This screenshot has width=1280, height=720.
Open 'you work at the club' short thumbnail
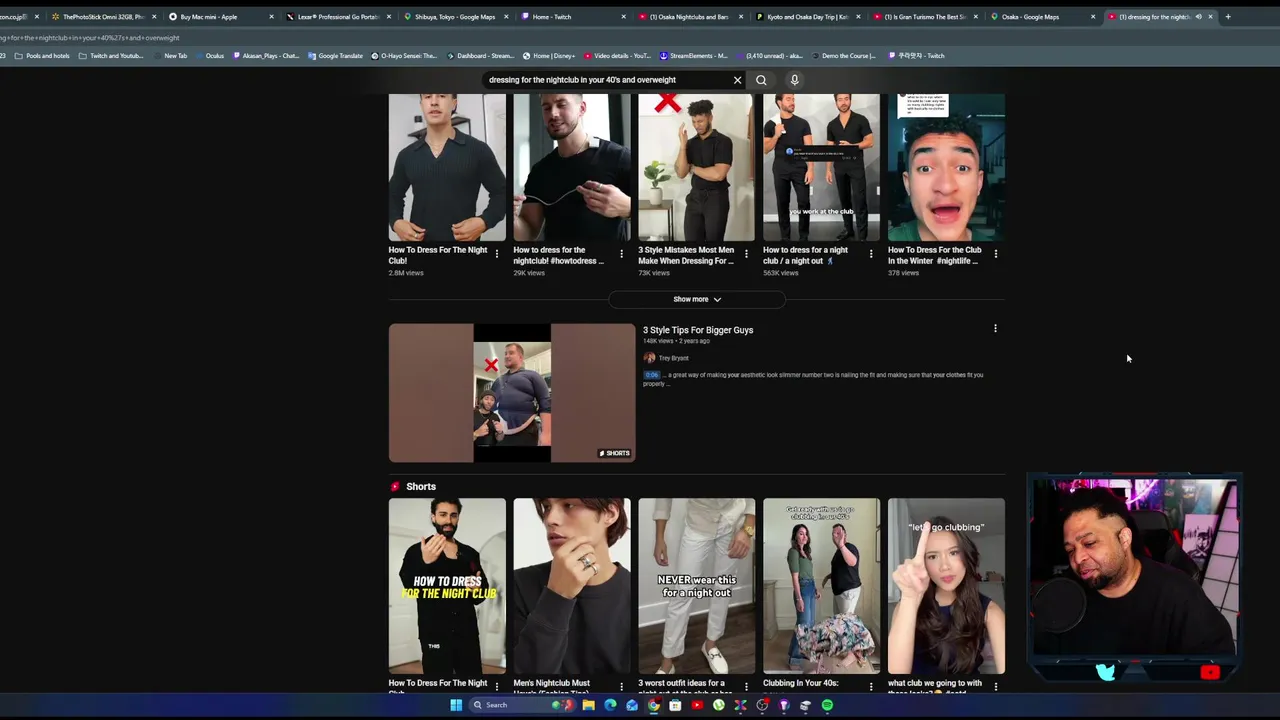tap(822, 167)
